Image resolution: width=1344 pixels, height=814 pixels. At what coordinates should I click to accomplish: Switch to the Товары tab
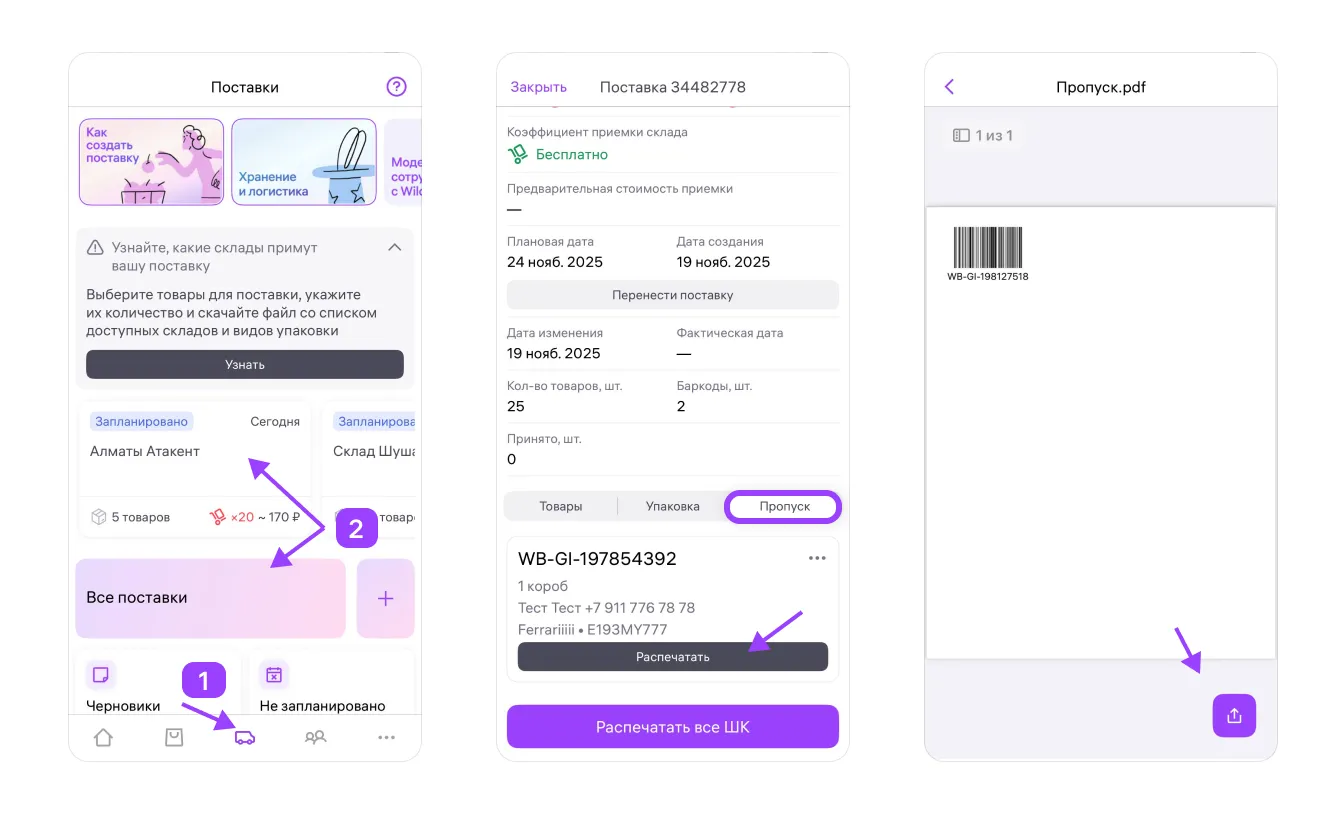(x=561, y=507)
